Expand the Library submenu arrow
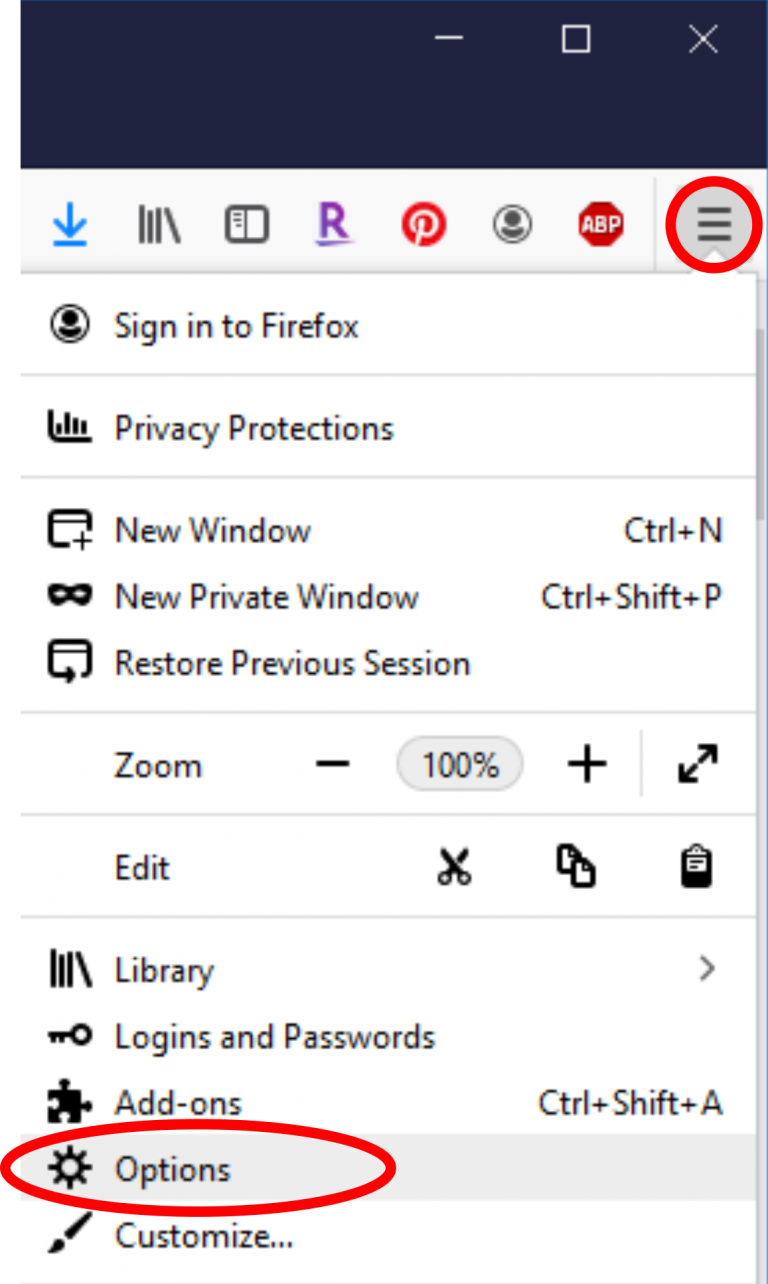Screen dimensions: 768x1284 tap(707, 968)
